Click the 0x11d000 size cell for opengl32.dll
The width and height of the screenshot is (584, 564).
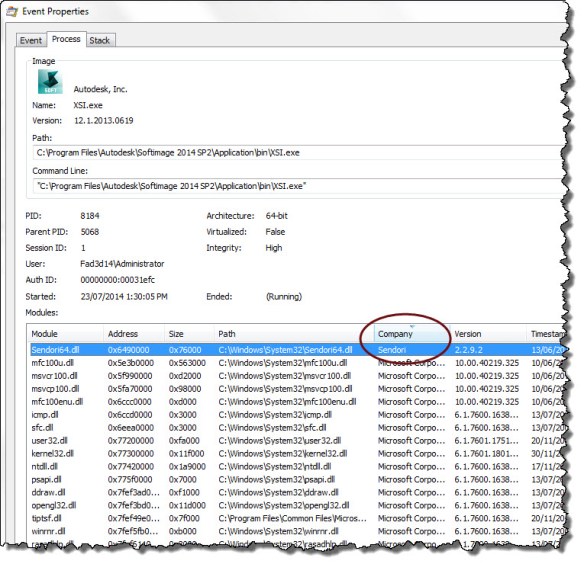coord(187,506)
